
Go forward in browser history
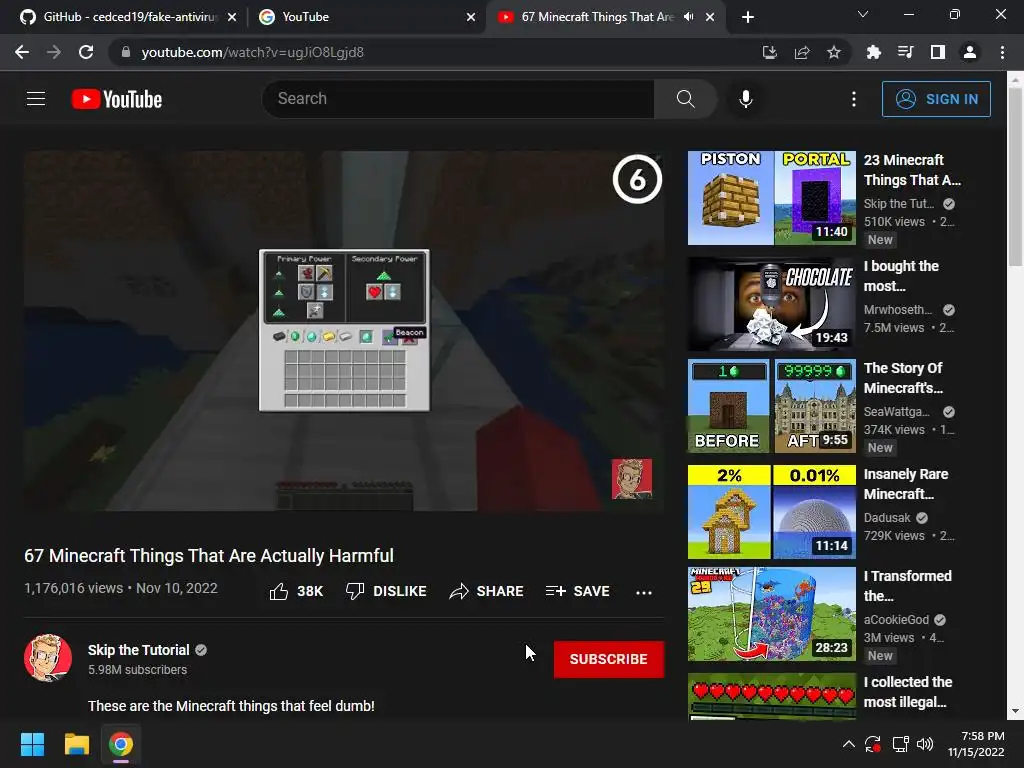[x=54, y=52]
